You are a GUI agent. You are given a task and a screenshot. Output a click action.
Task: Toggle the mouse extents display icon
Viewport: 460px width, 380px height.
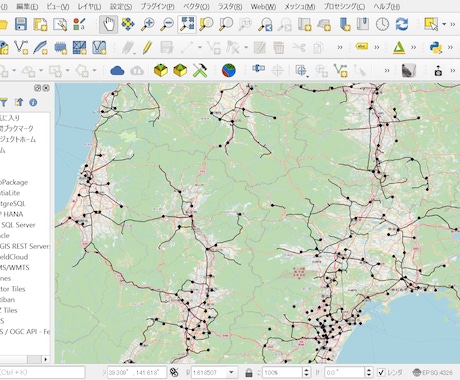pyautogui.click(x=174, y=372)
